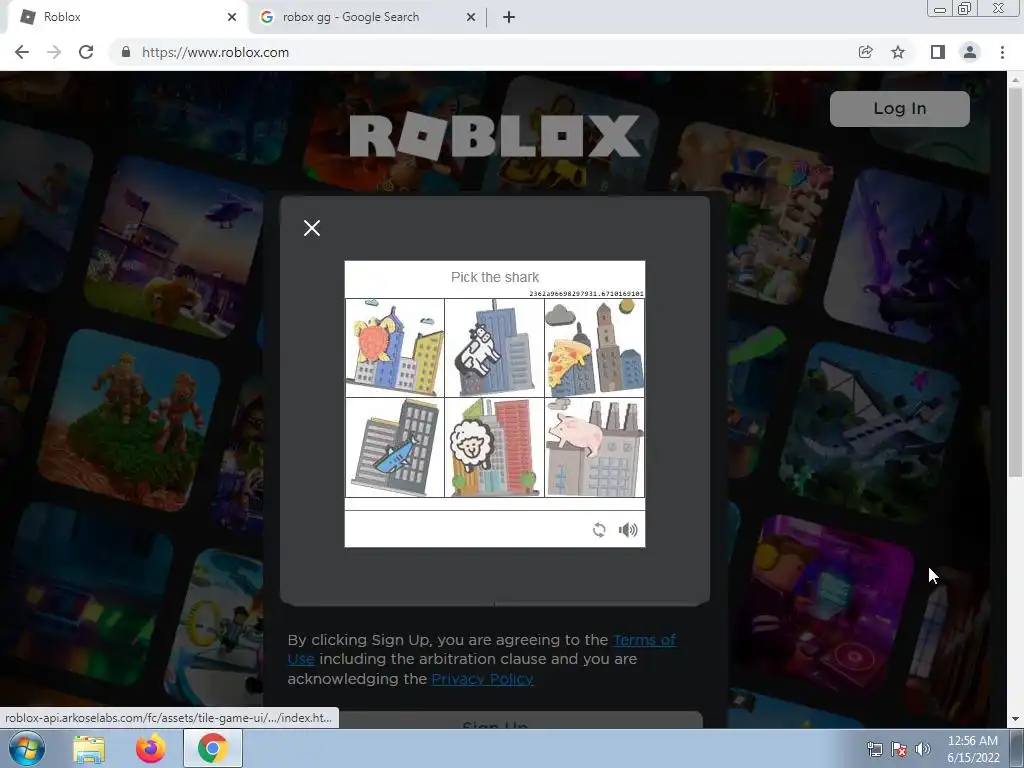Share this page using the share icon
Image resolution: width=1024 pixels, height=768 pixels.
(865, 52)
